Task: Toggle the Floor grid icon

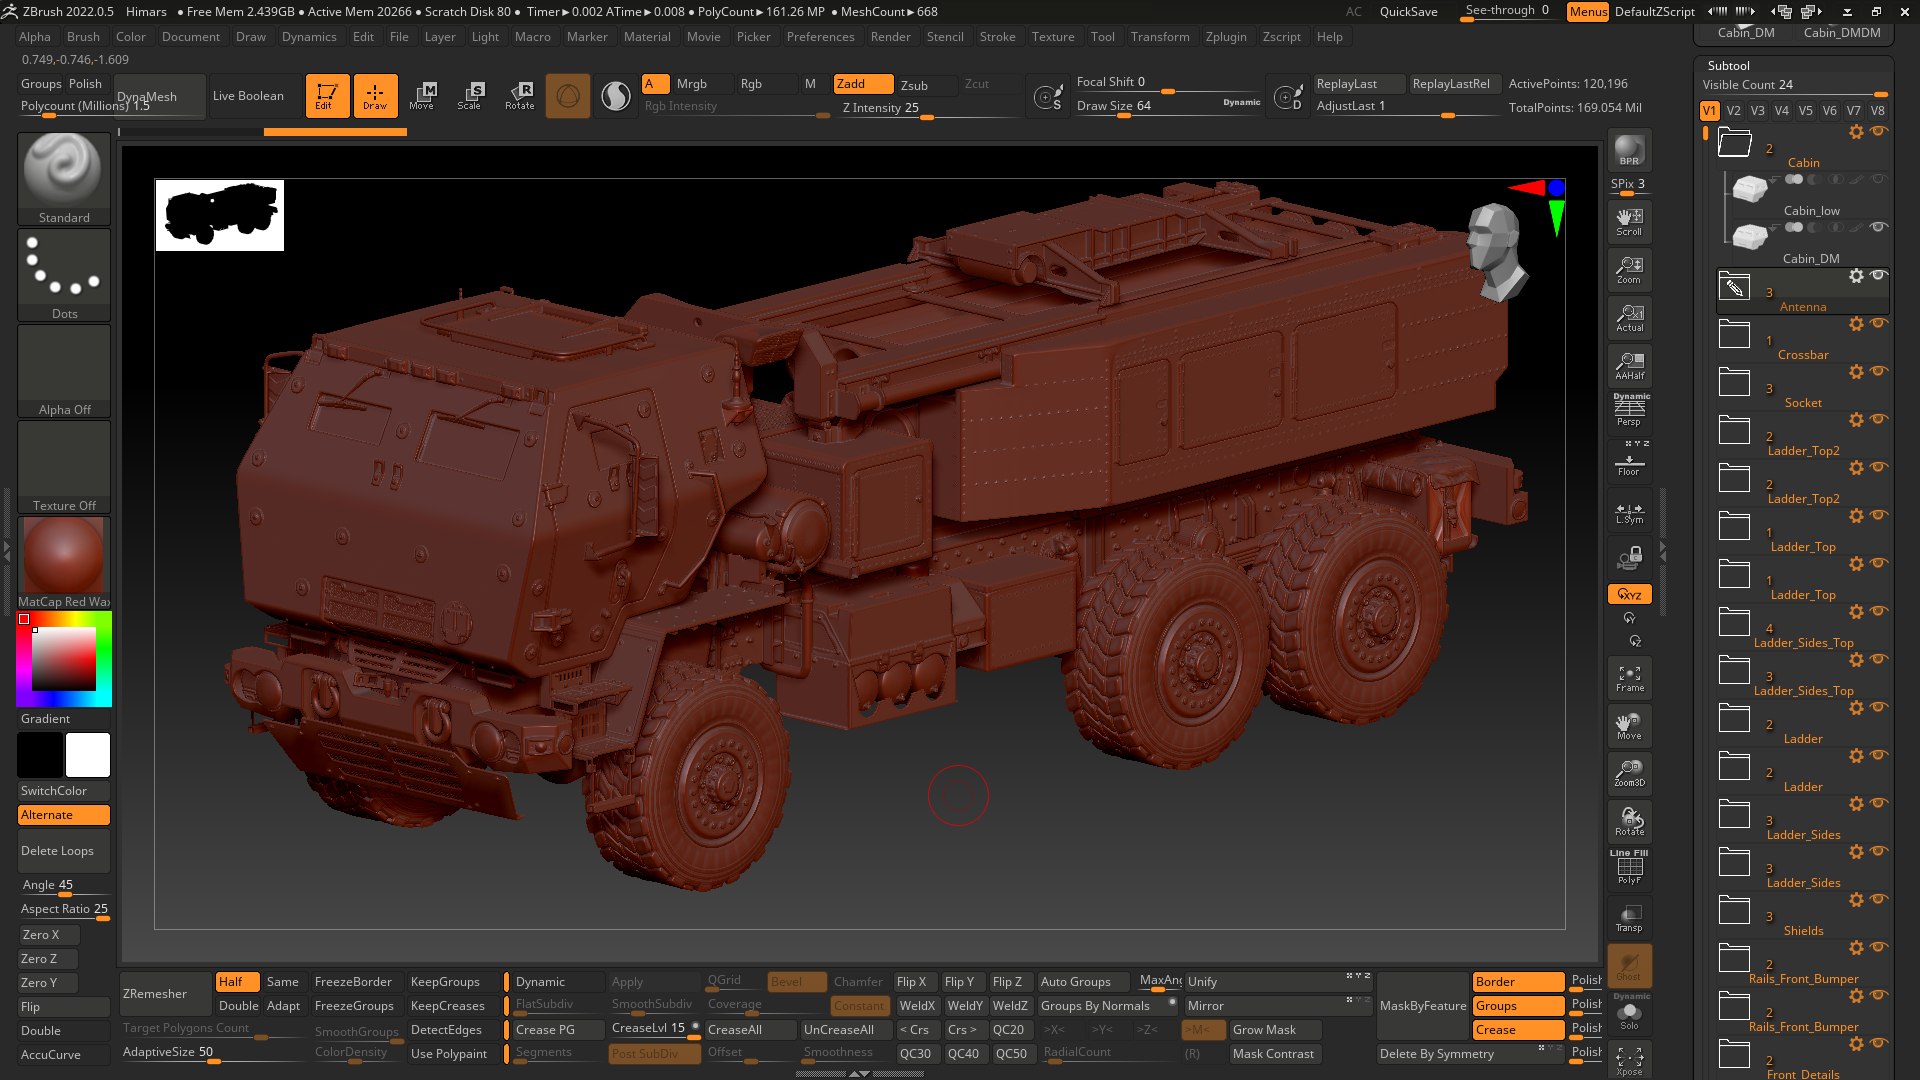Action: (1629, 461)
